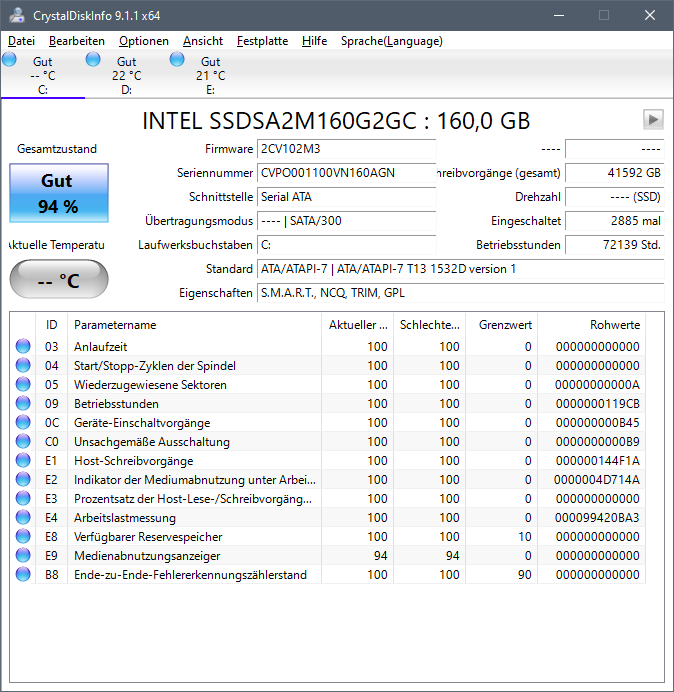This screenshot has height=692, width=674.
Task: Click the blue status orb for drive D:
Action: coord(93,60)
